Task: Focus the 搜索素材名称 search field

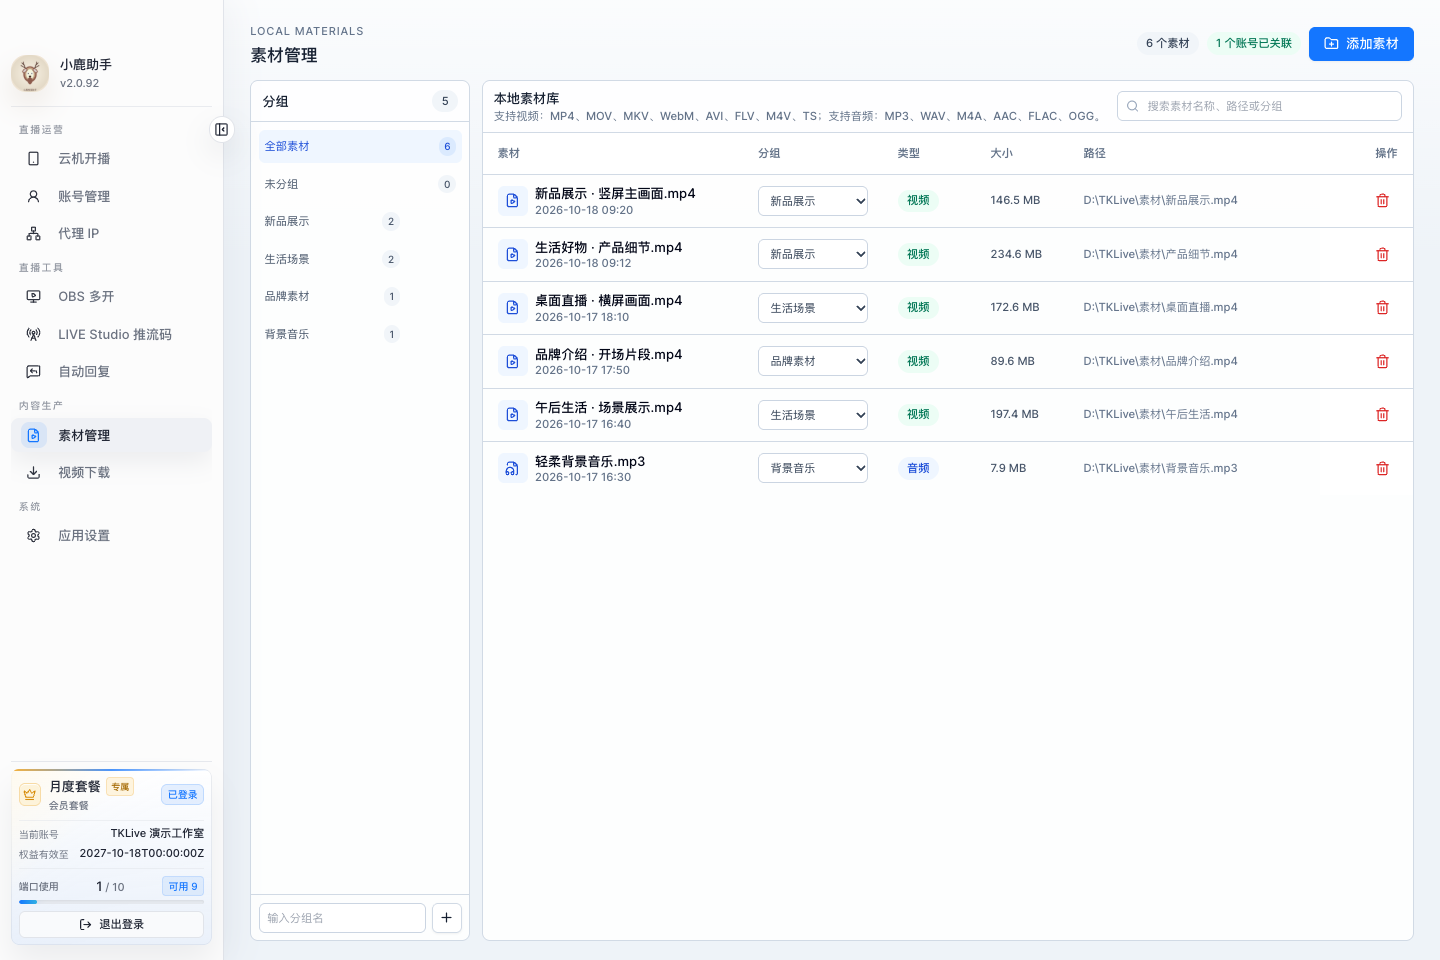Action: pos(1259,106)
